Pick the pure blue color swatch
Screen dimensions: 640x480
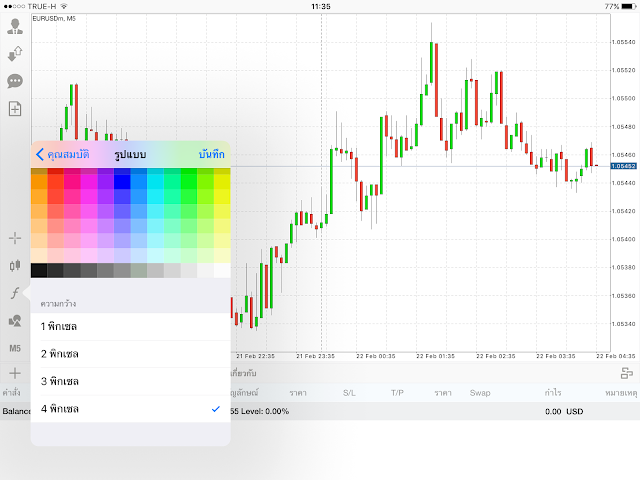point(122,182)
